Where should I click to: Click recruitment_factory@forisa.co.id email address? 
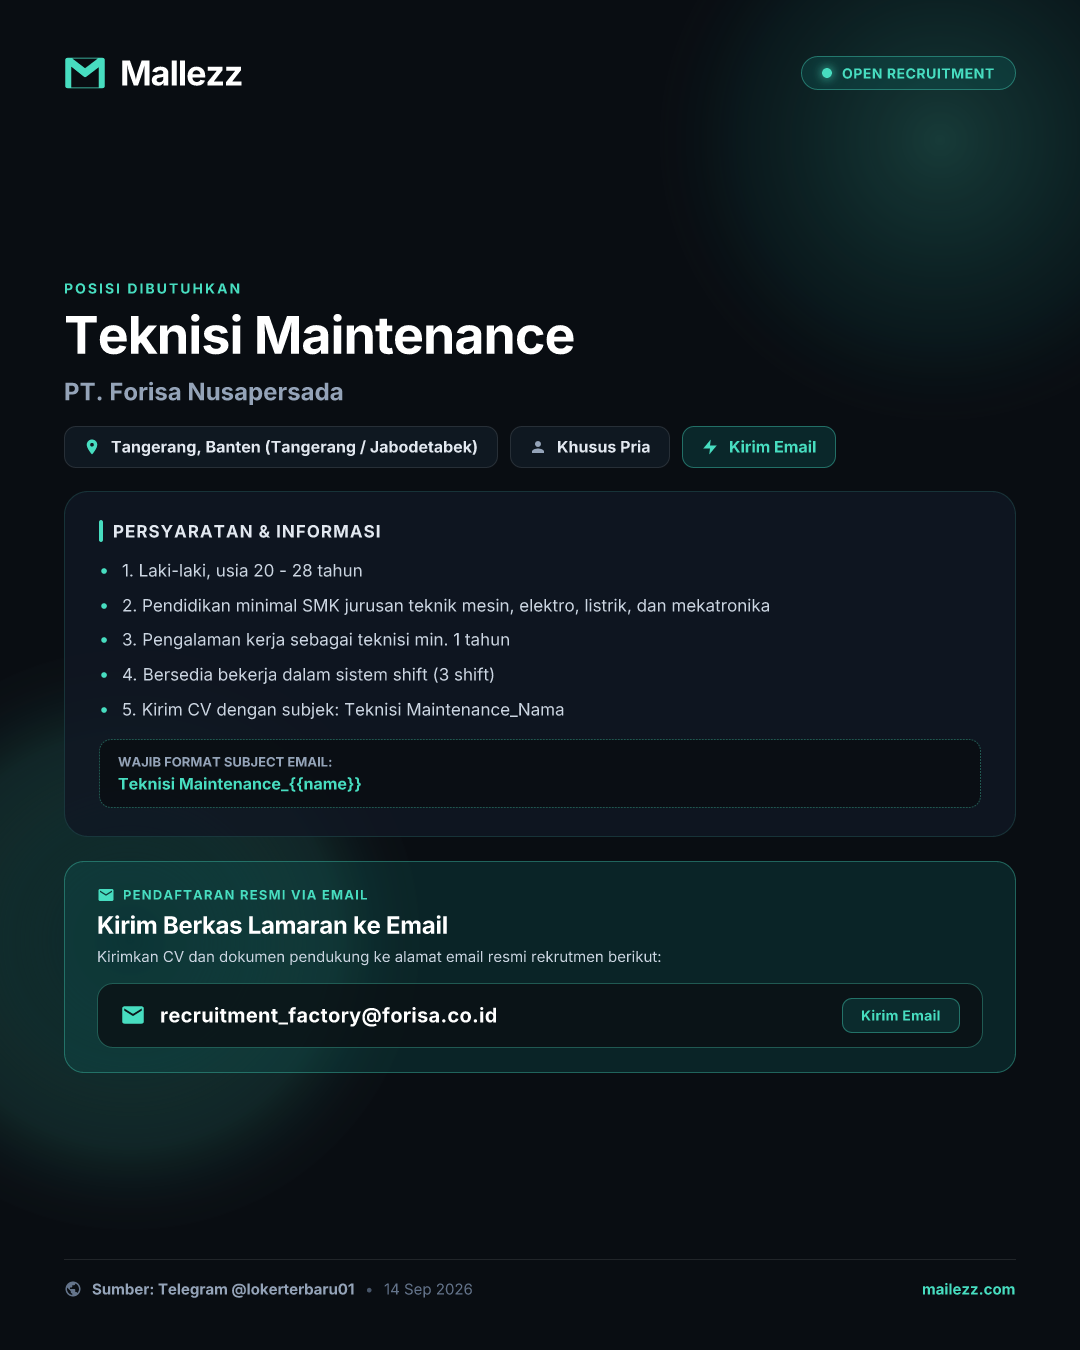(x=328, y=1015)
